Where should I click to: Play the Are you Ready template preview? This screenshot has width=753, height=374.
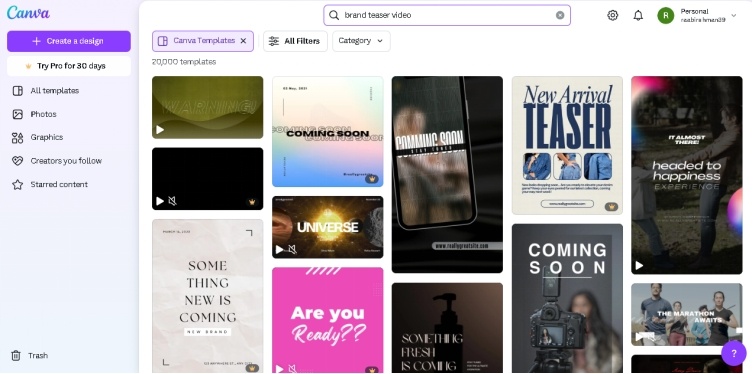[x=279, y=369]
